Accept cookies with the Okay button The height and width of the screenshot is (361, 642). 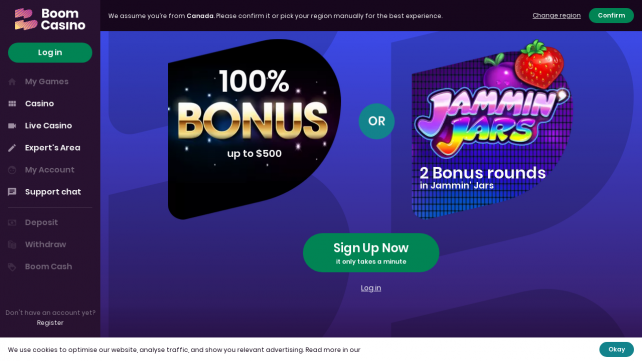coord(617,350)
